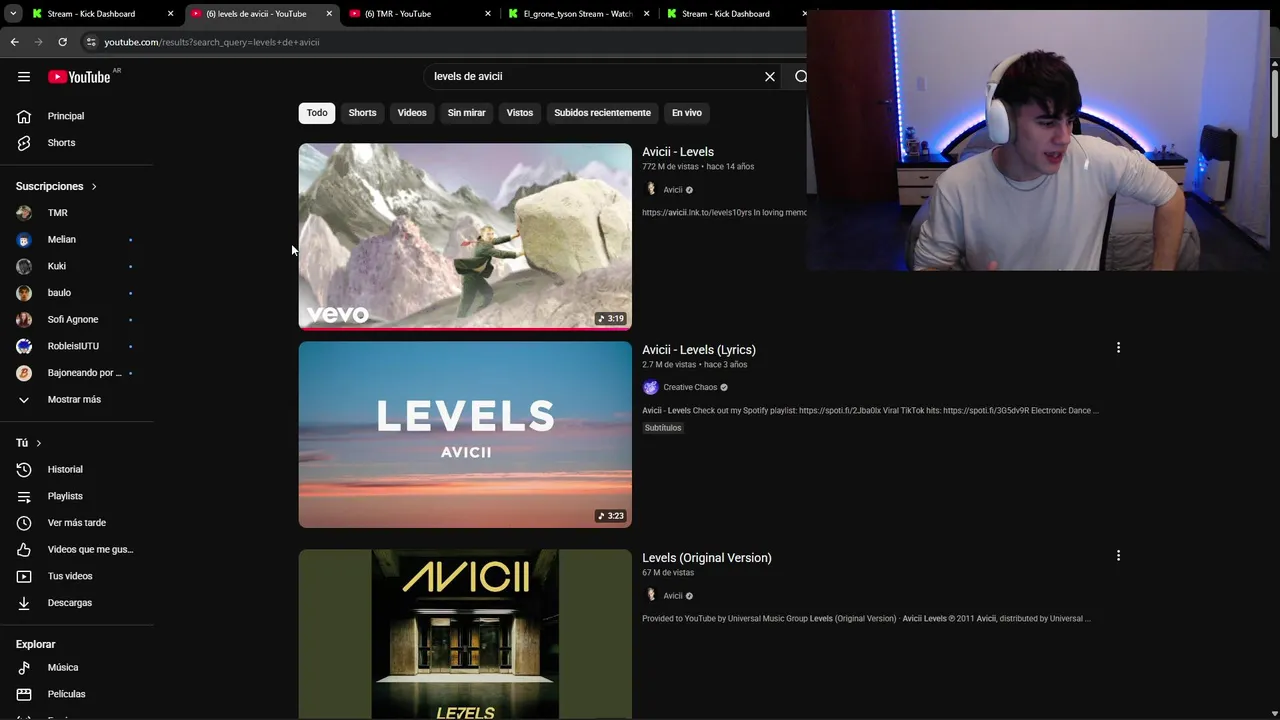The image size is (1280, 720).
Task: Expand the Tú section chevron
Action: [39, 443]
